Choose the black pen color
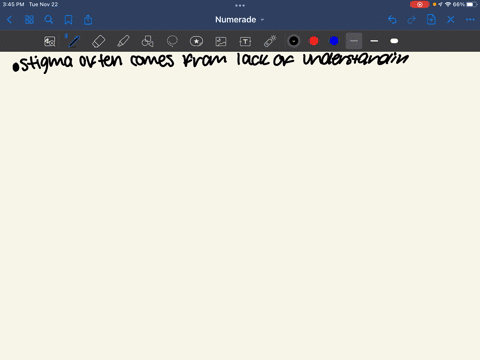Image resolution: width=480 pixels, height=360 pixels. pyautogui.click(x=294, y=41)
